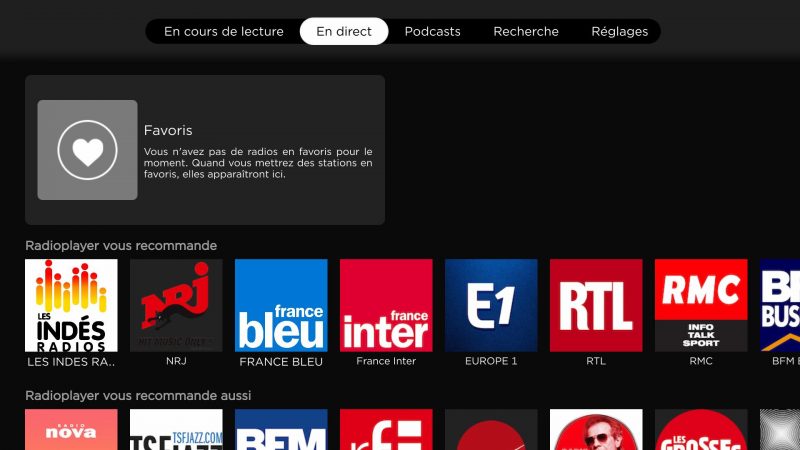Viewport: 800px width, 450px height.
Task: Start the RMC Info Talk Sport logo
Action: (701, 305)
